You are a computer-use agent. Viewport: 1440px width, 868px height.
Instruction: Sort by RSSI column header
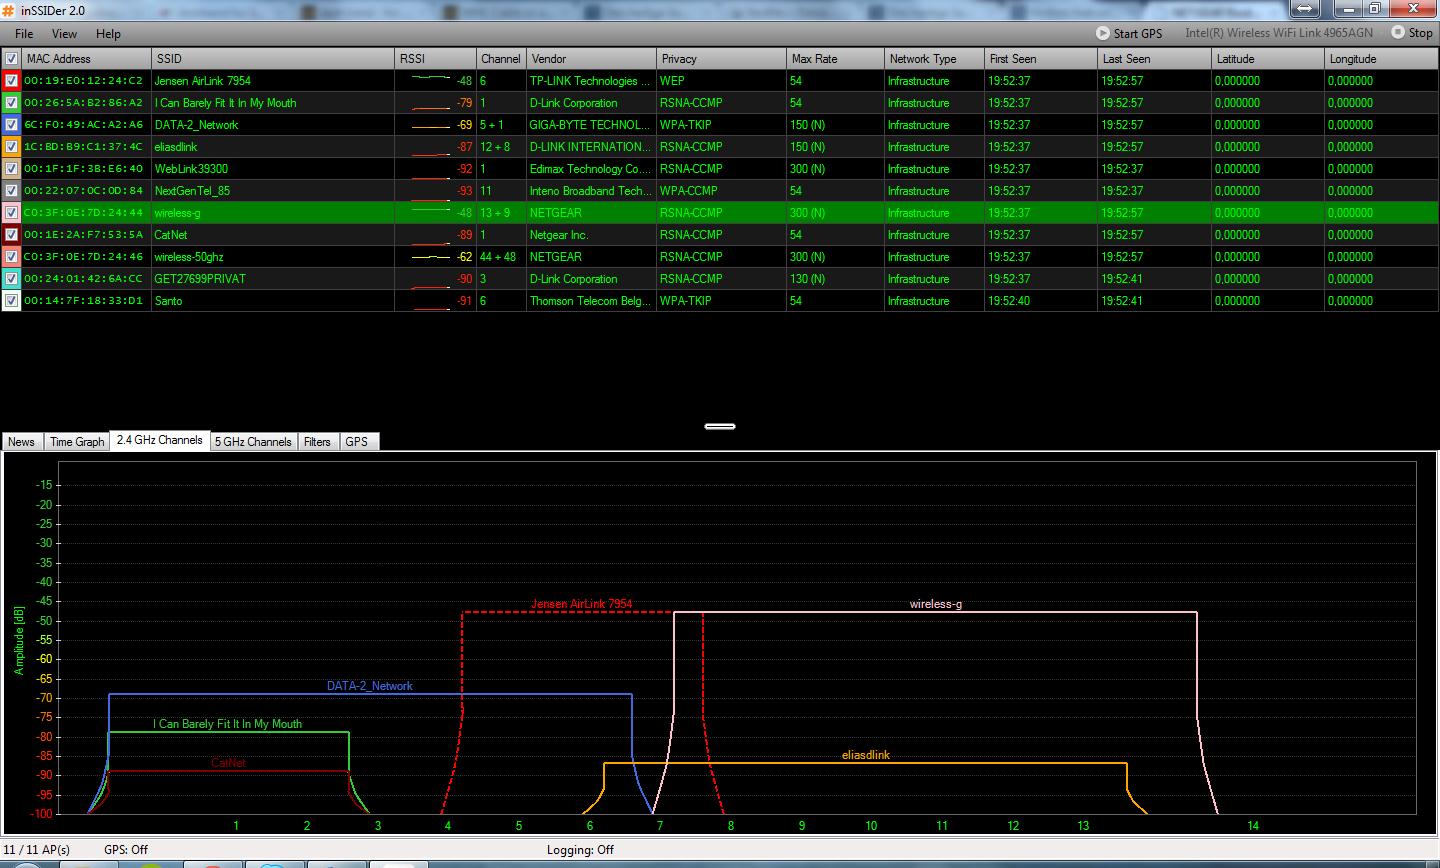(435, 59)
